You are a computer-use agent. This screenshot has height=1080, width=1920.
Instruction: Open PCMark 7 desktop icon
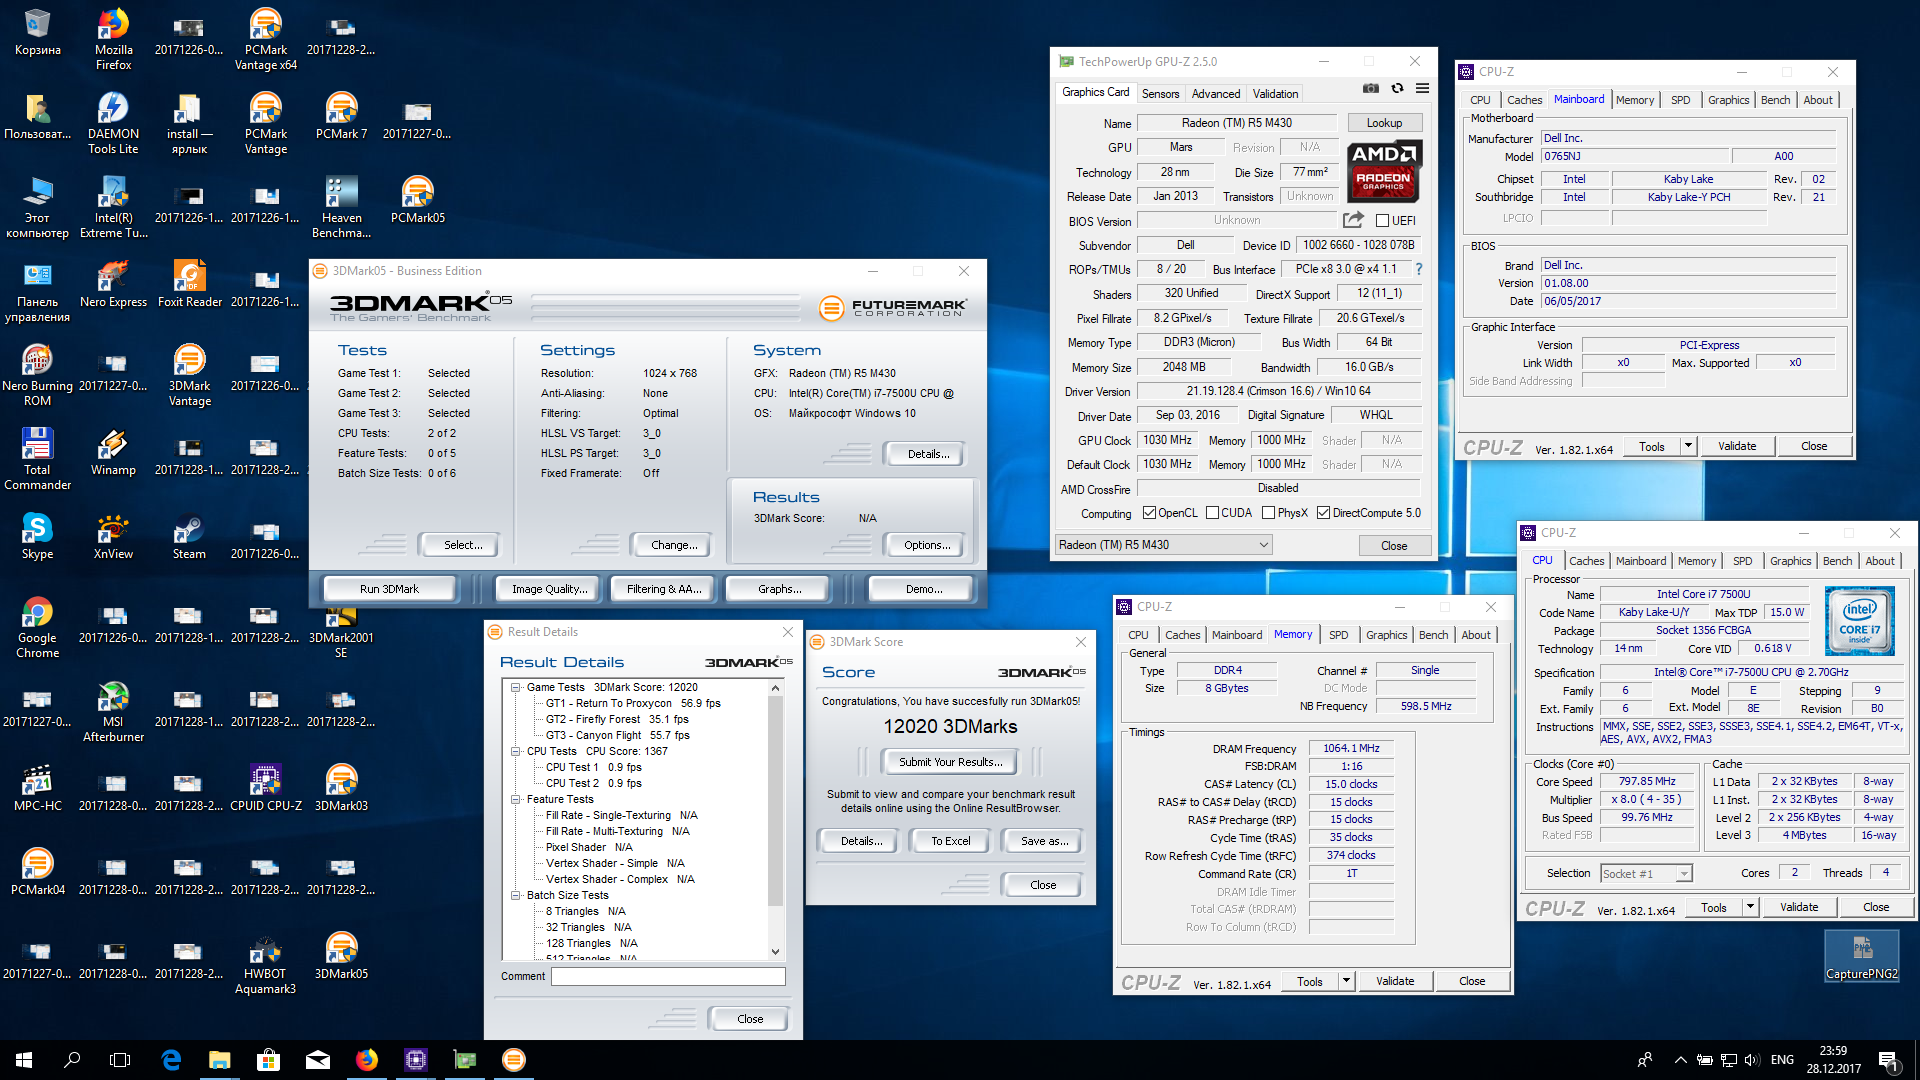click(x=341, y=116)
